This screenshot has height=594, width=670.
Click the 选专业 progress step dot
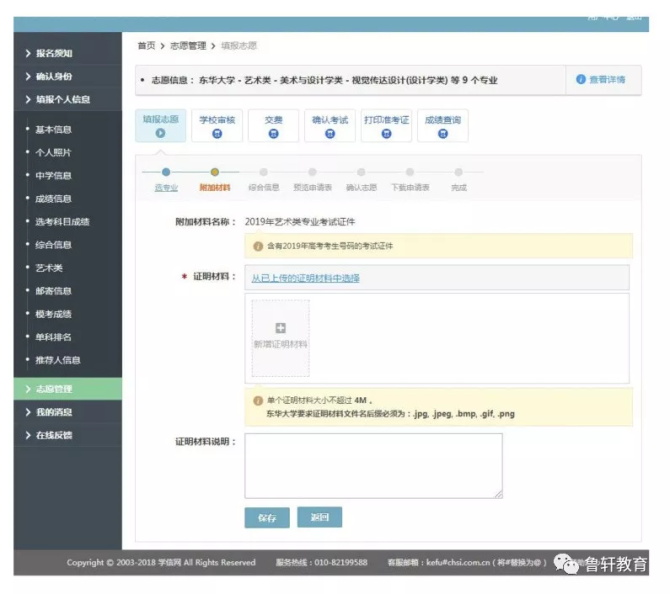click(x=166, y=172)
